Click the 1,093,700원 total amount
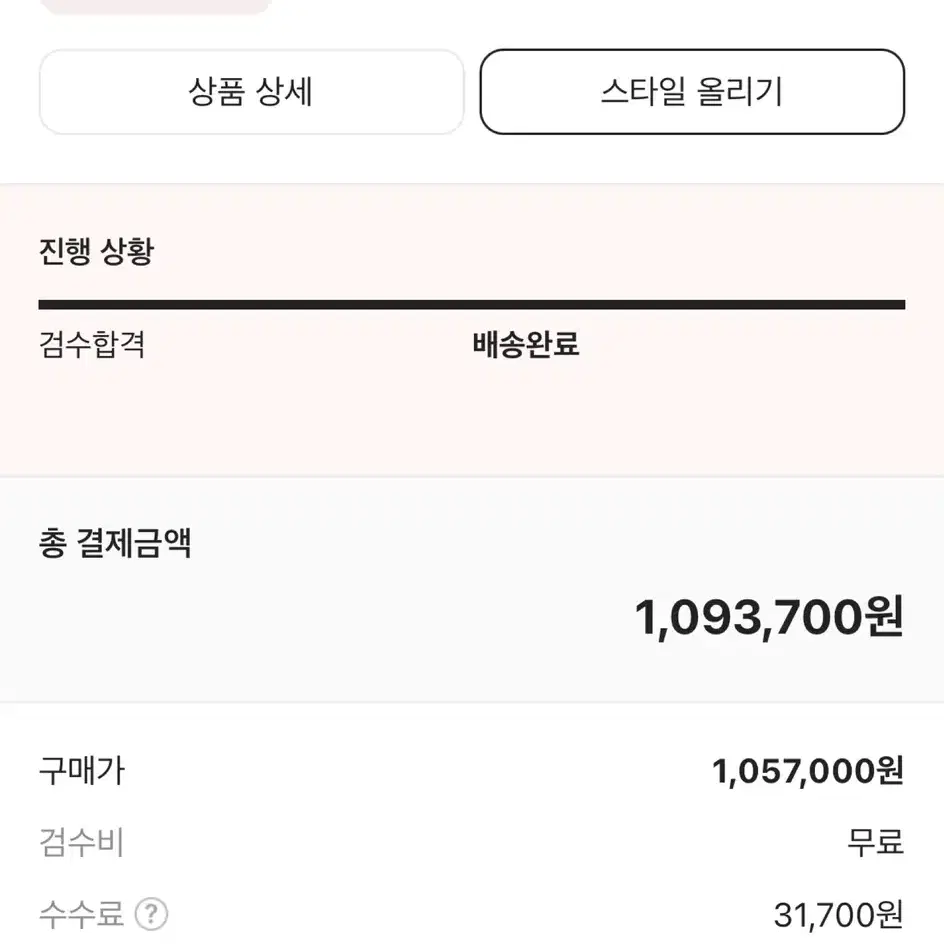Image resolution: width=944 pixels, height=944 pixels. [x=769, y=617]
